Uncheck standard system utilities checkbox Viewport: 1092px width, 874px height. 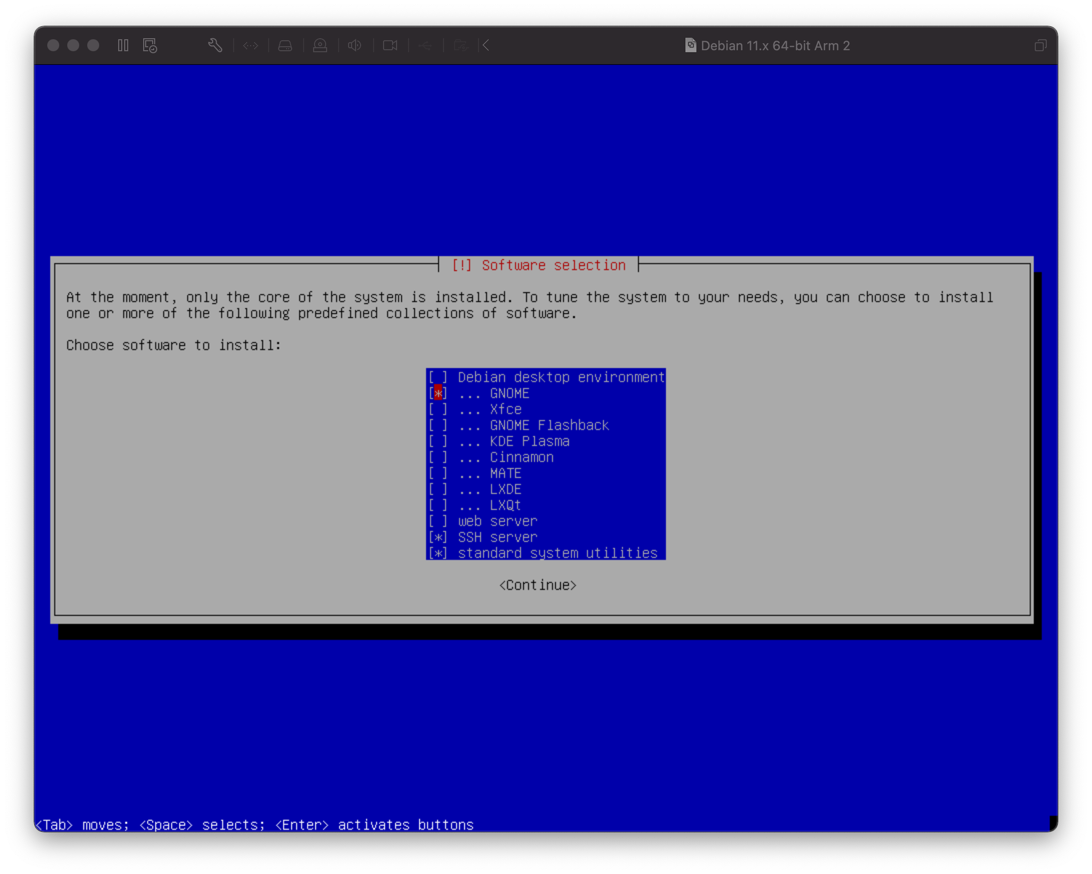[438, 554]
